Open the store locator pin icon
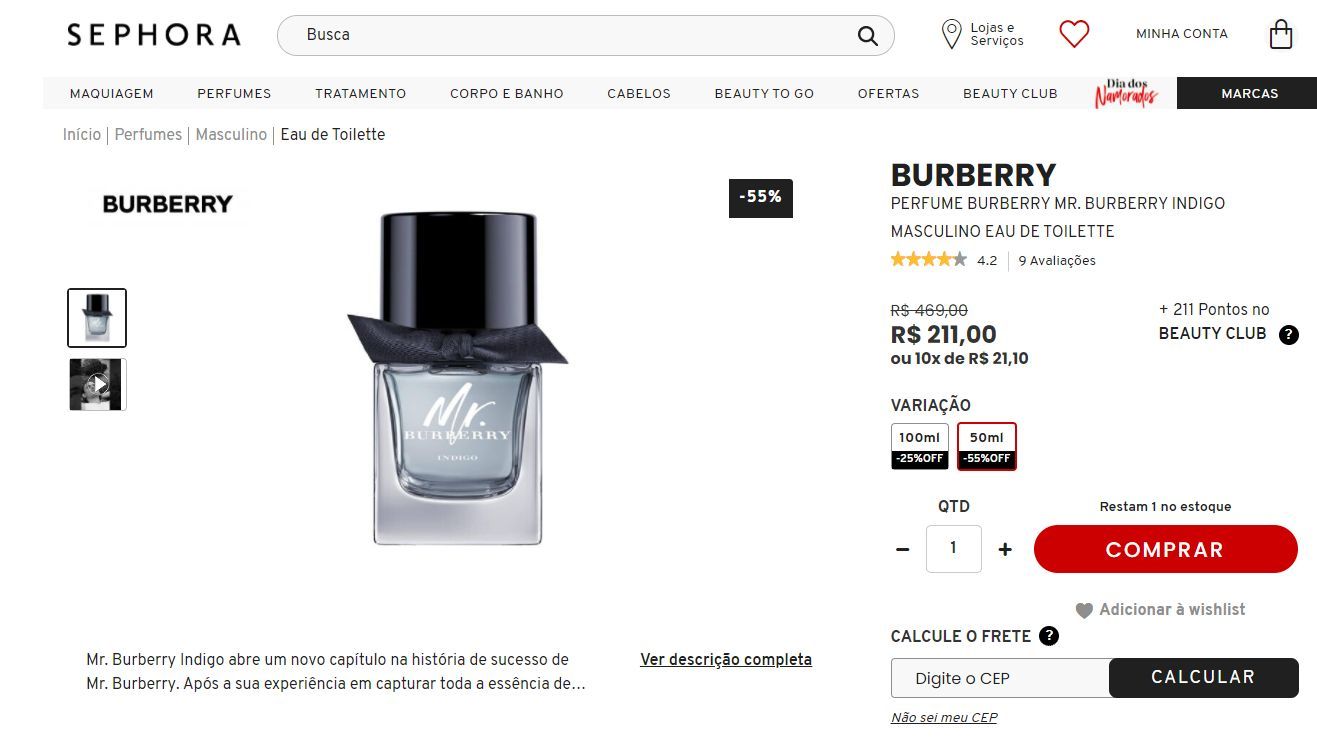 952,35
